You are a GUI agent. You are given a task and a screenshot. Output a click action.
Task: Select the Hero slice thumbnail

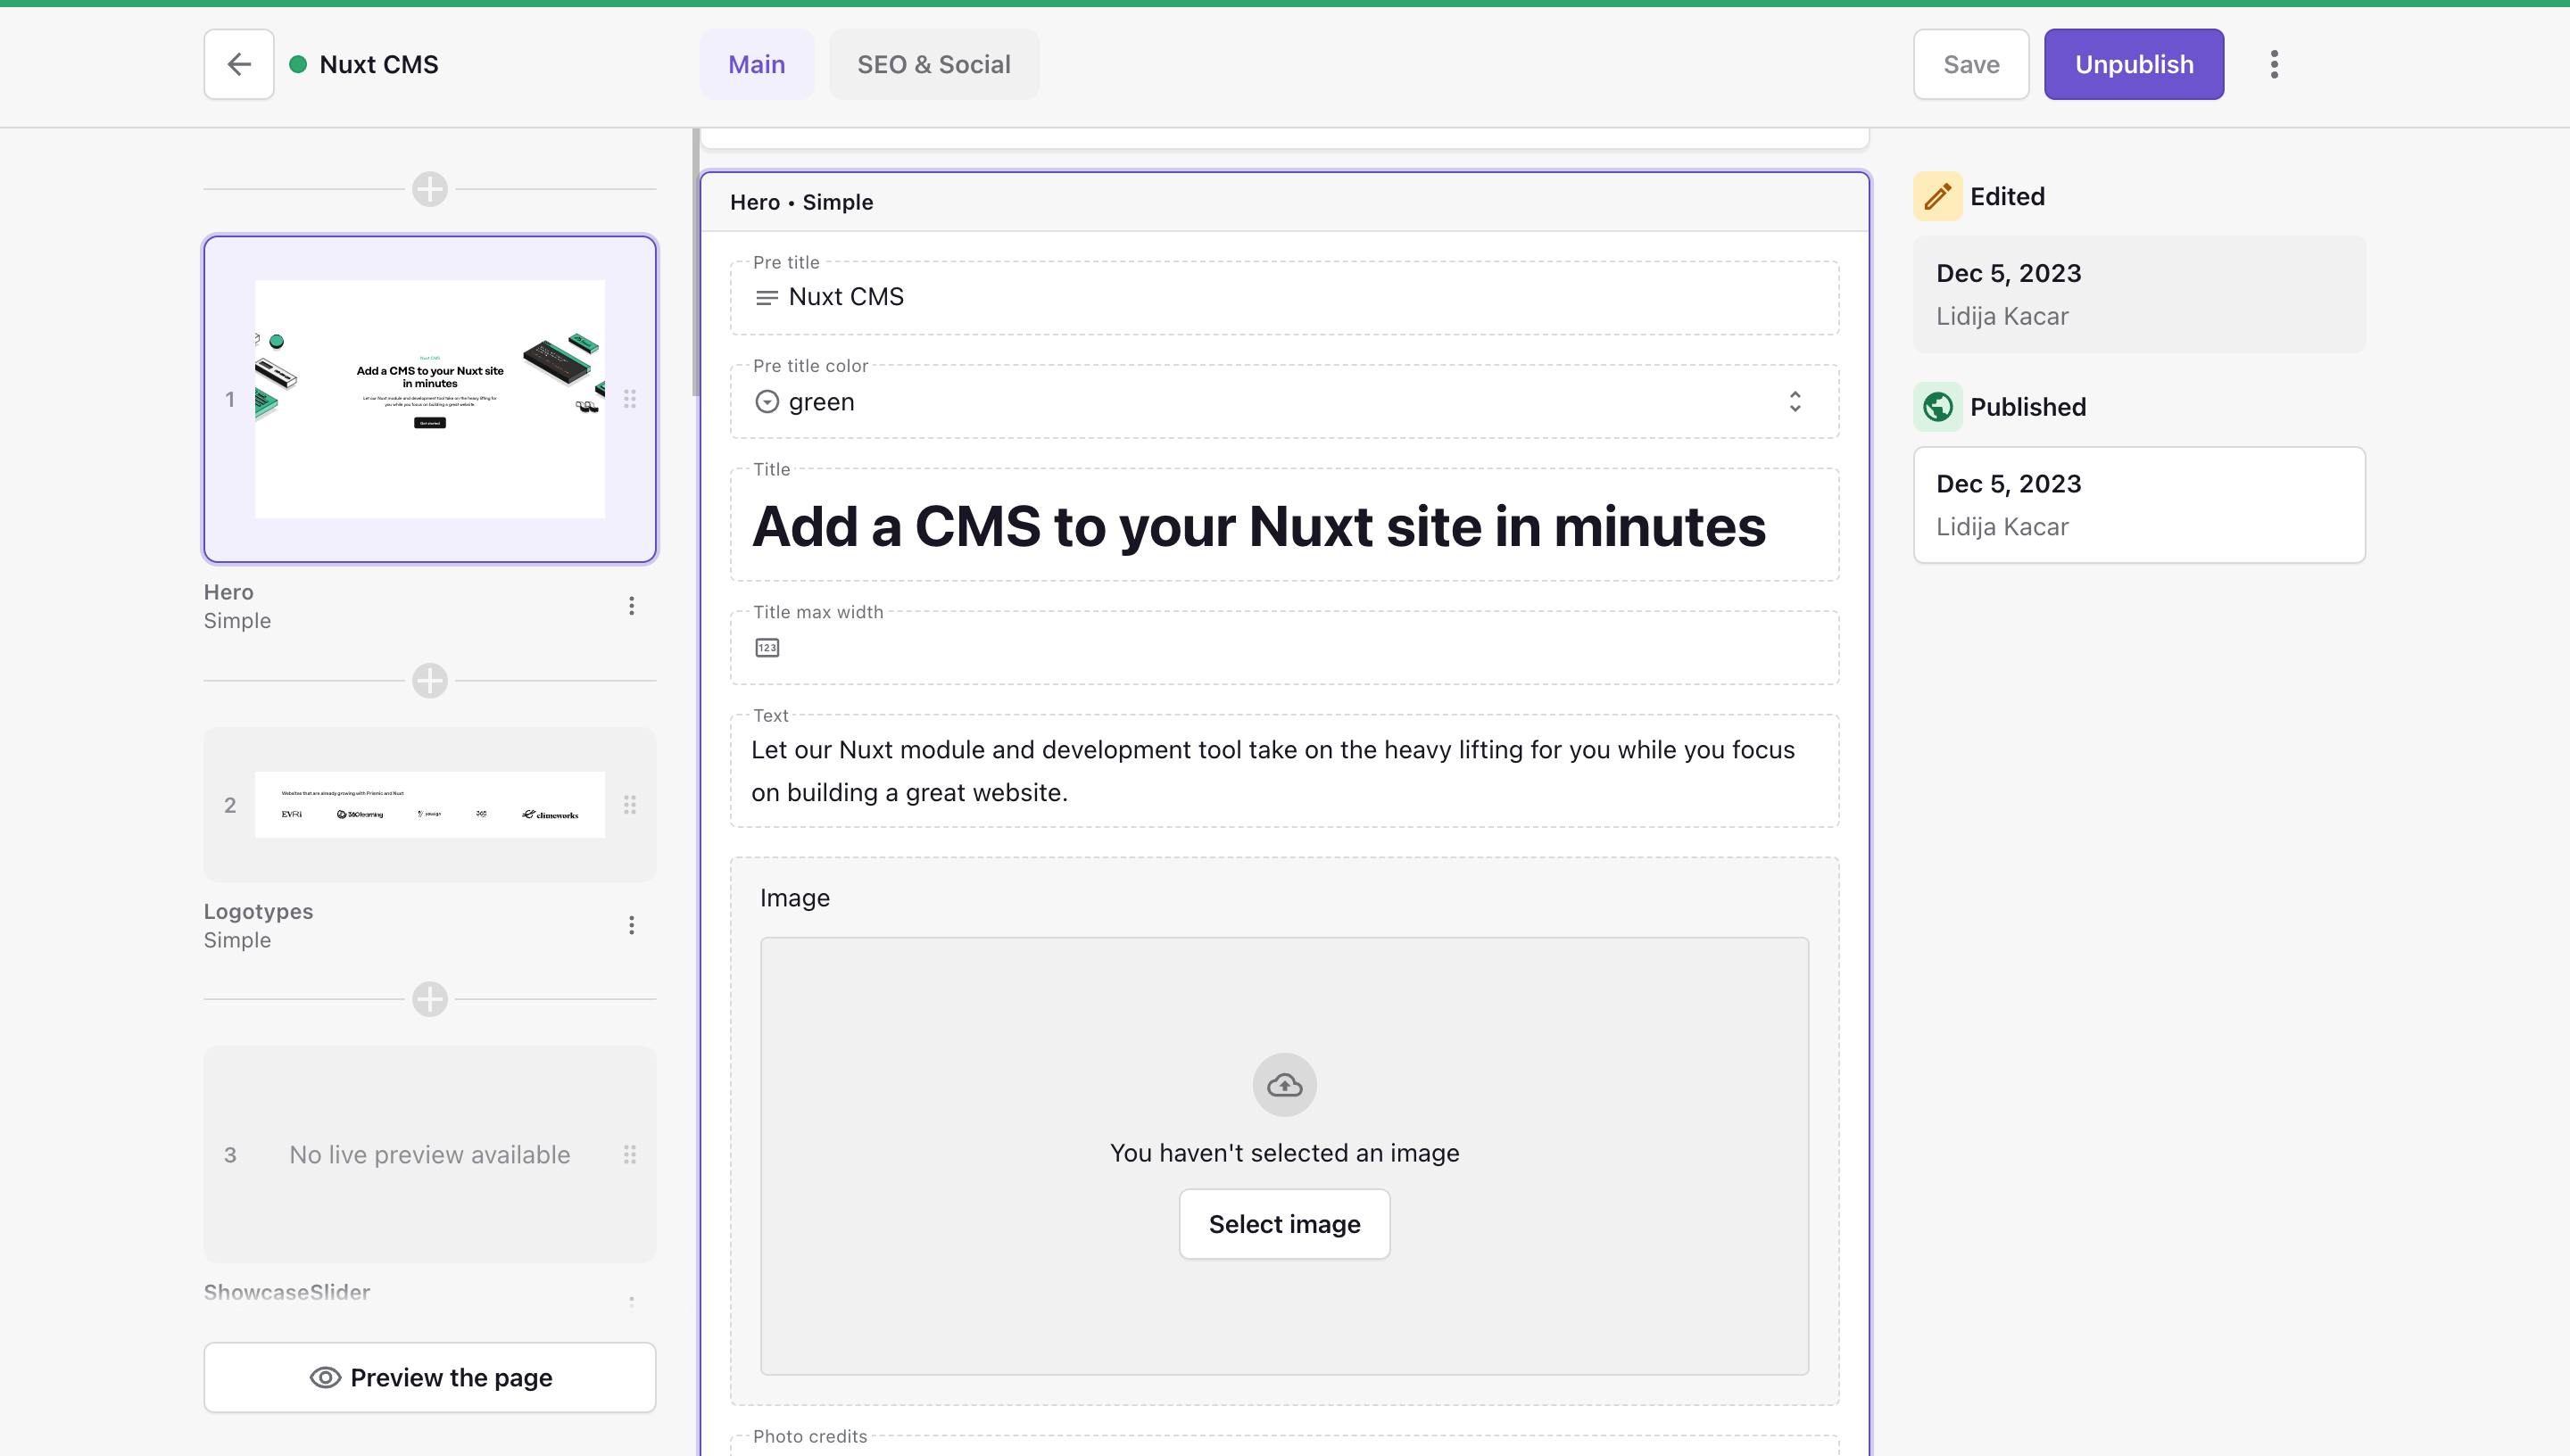coord(430,399)
